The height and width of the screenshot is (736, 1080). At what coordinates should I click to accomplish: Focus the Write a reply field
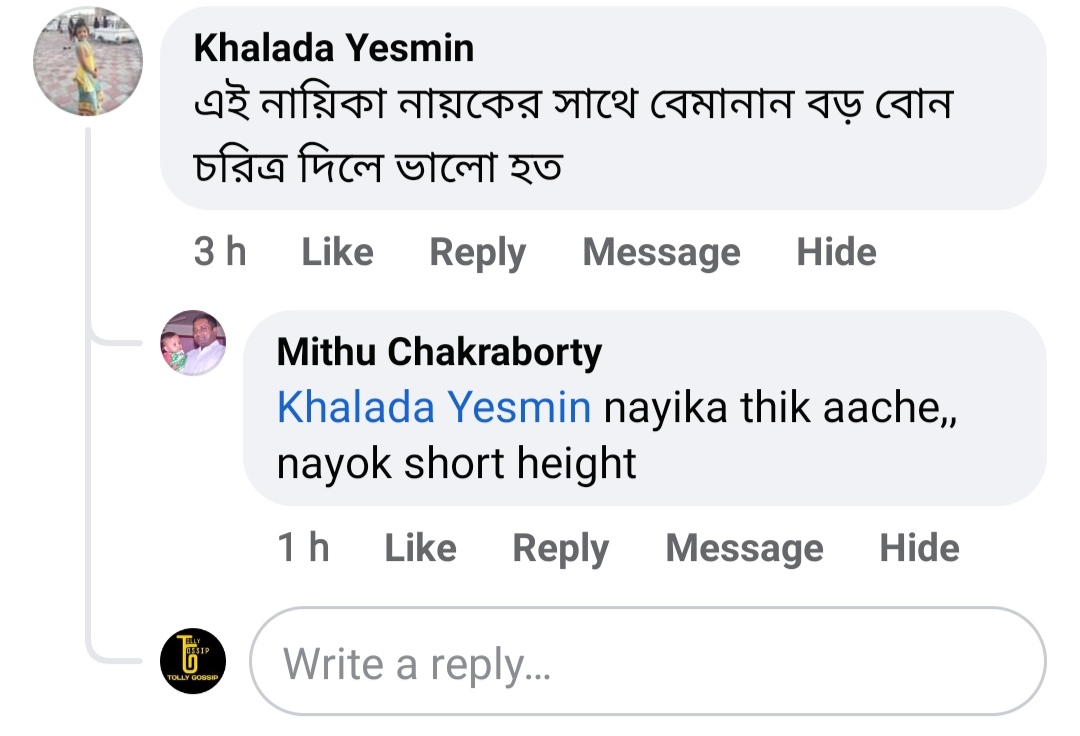click(x=647, y=662)
